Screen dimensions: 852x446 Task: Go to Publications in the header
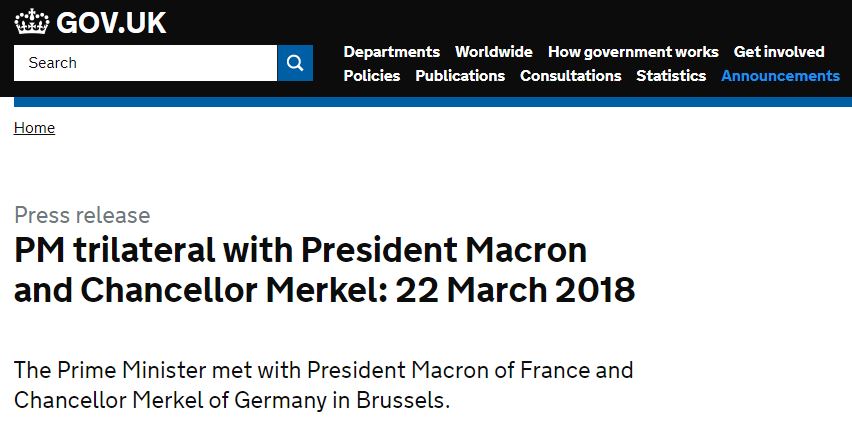pos(460,76)
